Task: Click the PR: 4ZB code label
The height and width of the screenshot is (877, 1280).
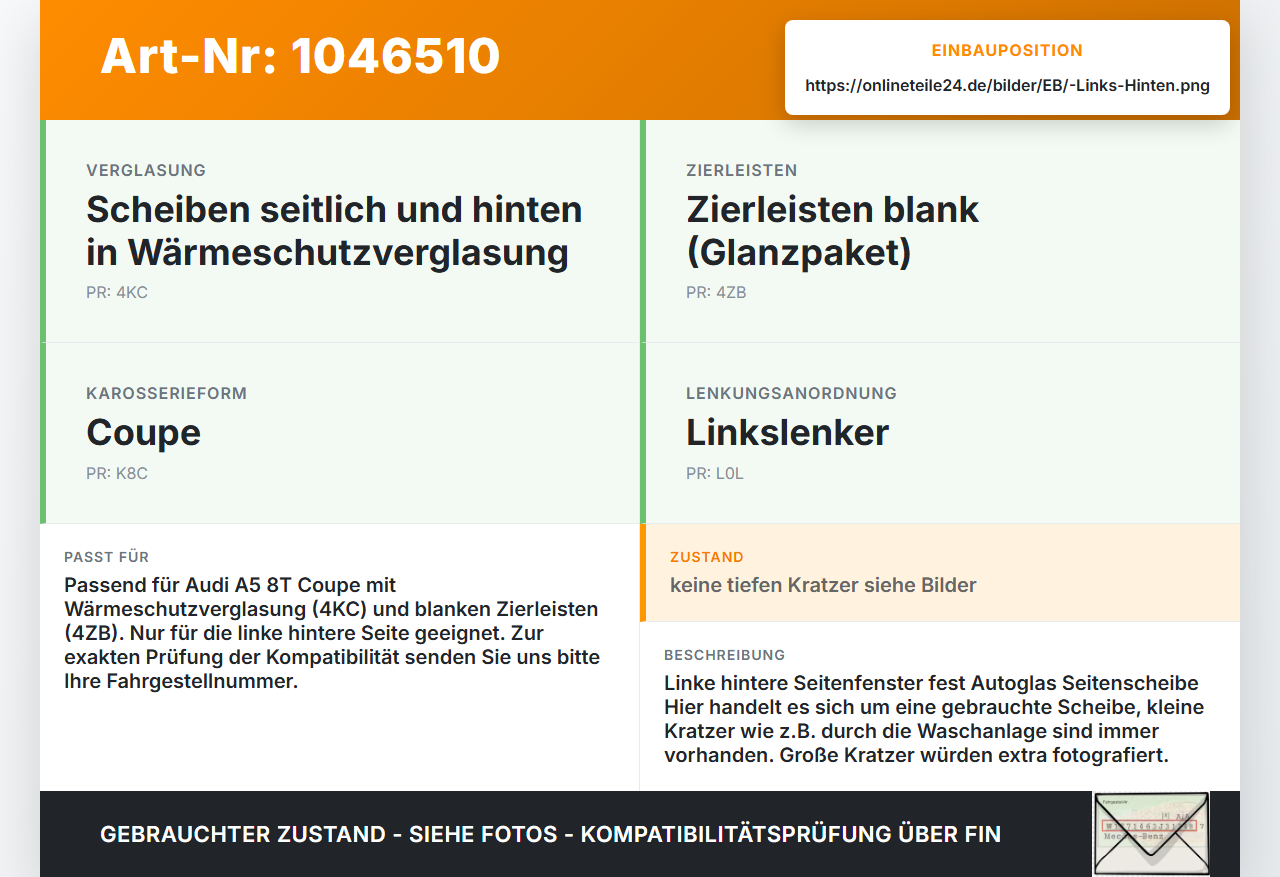Action: pos(716,293)
